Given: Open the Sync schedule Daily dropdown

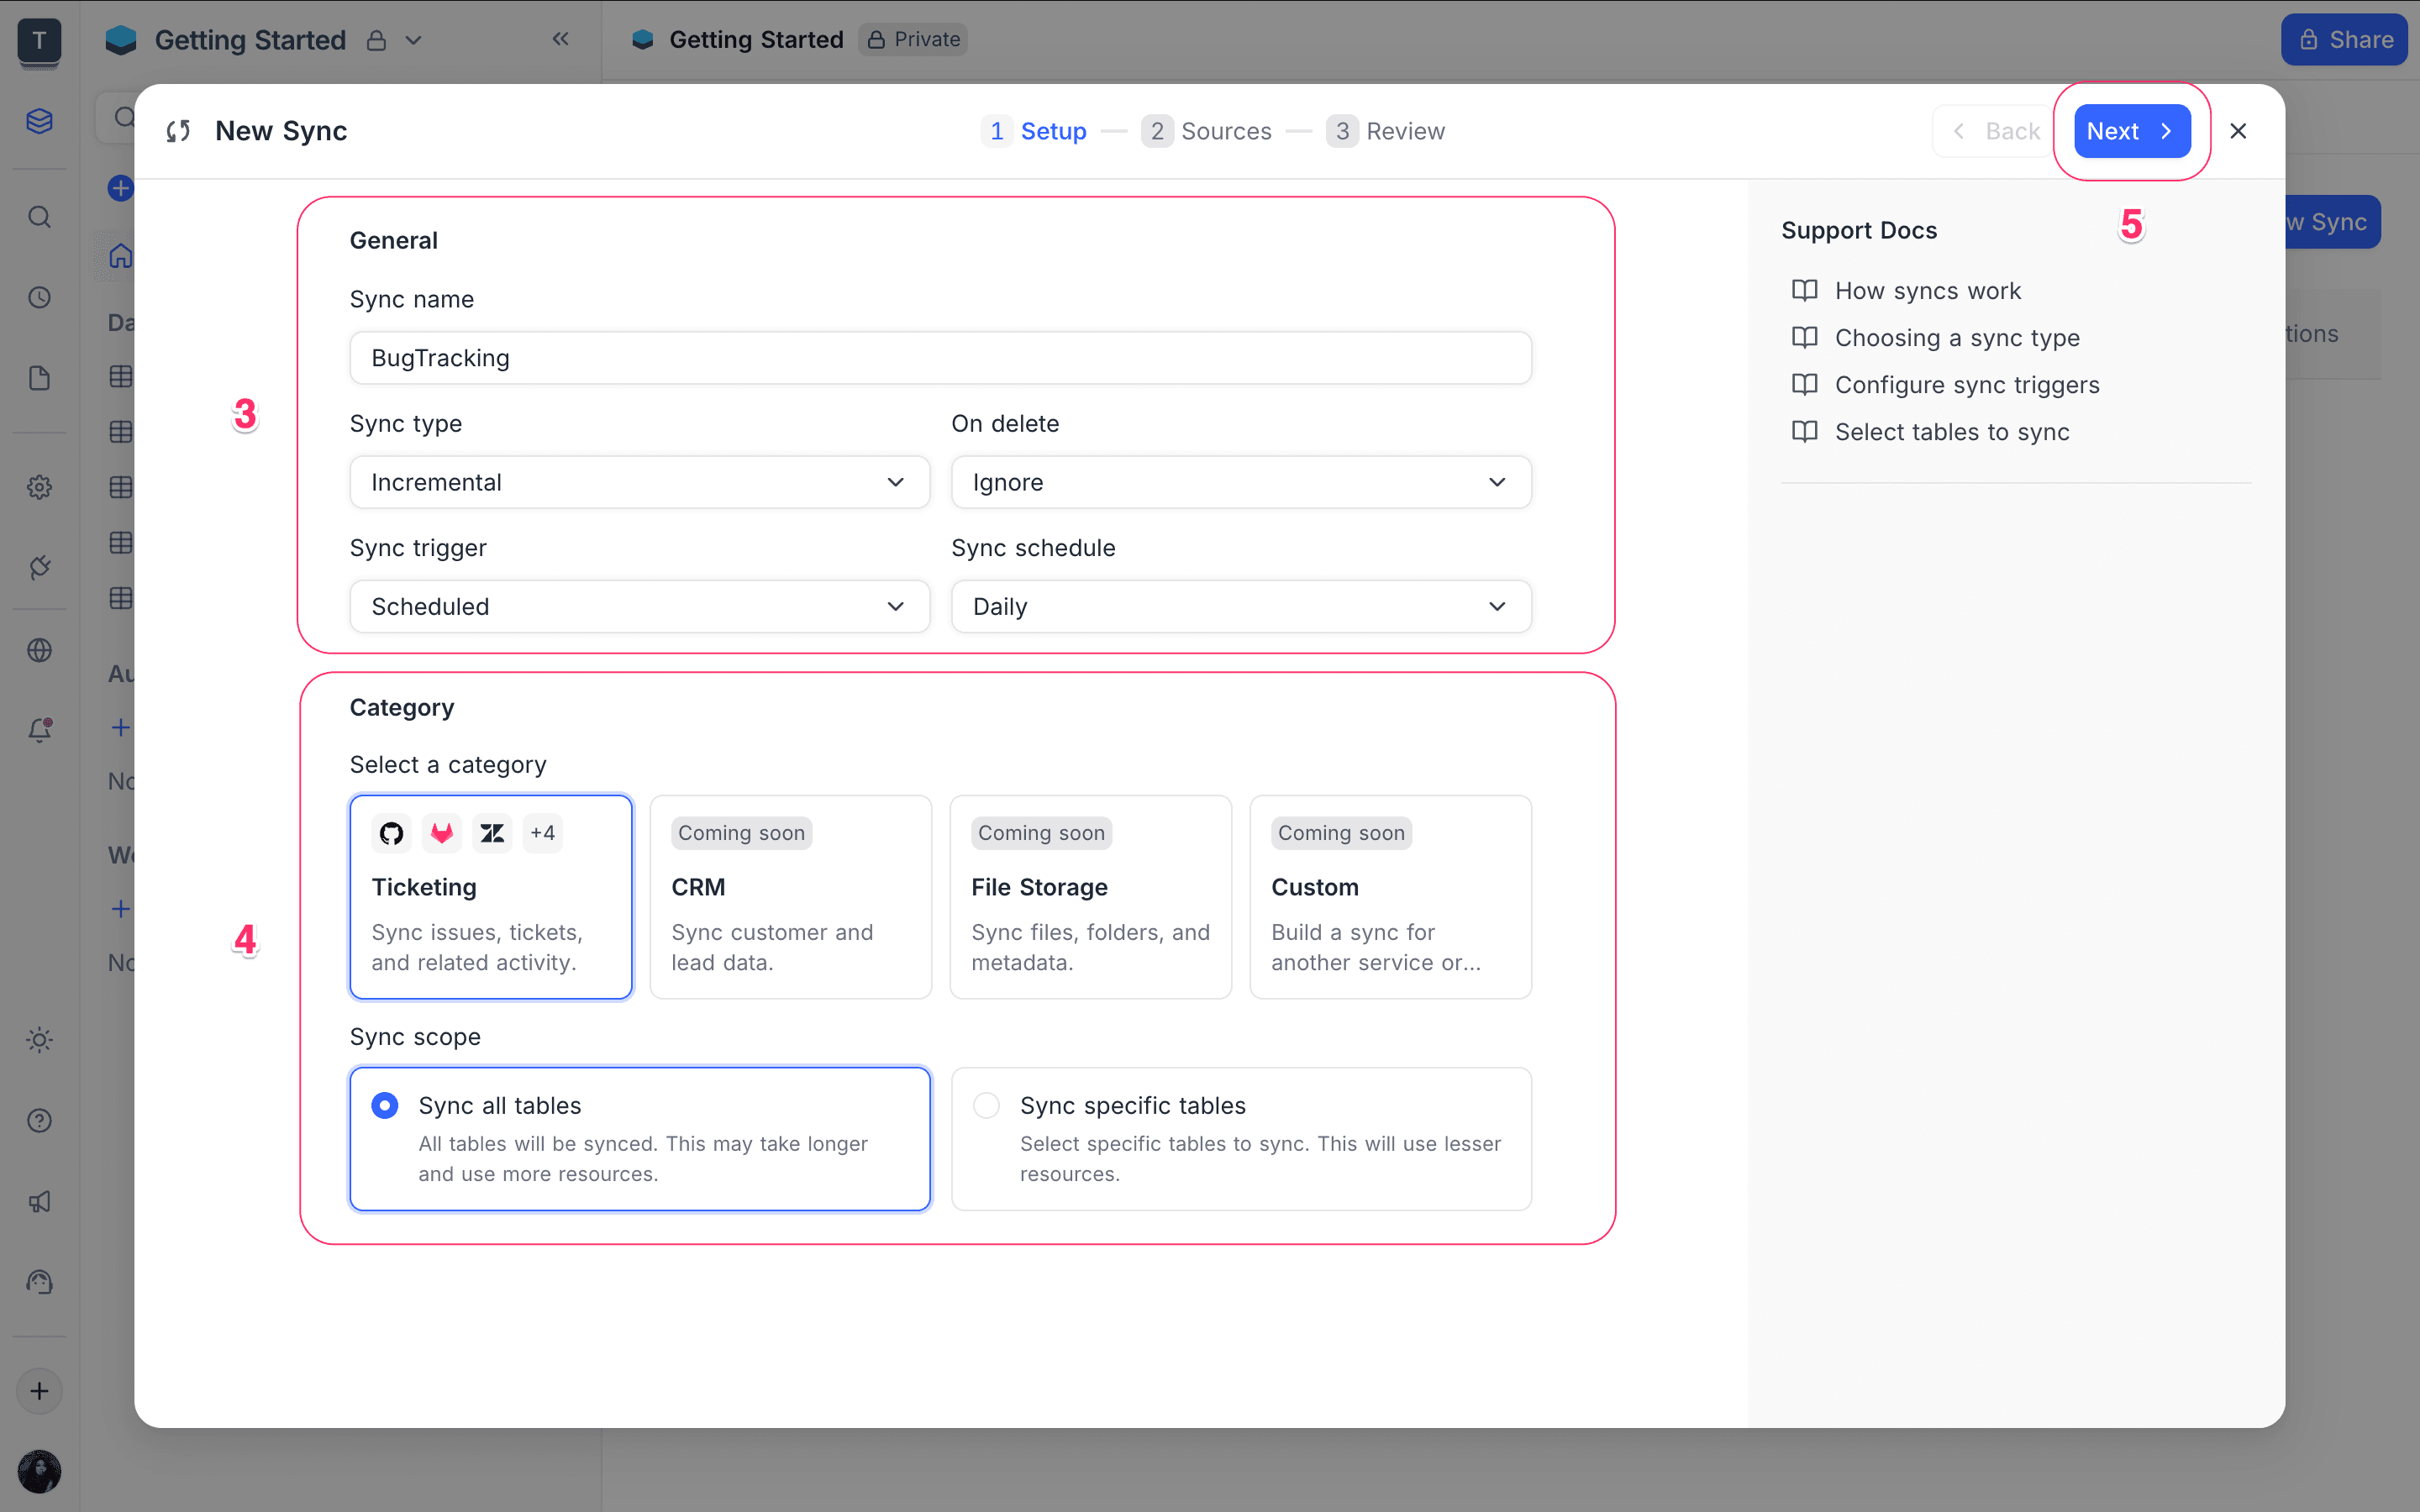Looking at the screenshot, I should tap(1240, 606).
